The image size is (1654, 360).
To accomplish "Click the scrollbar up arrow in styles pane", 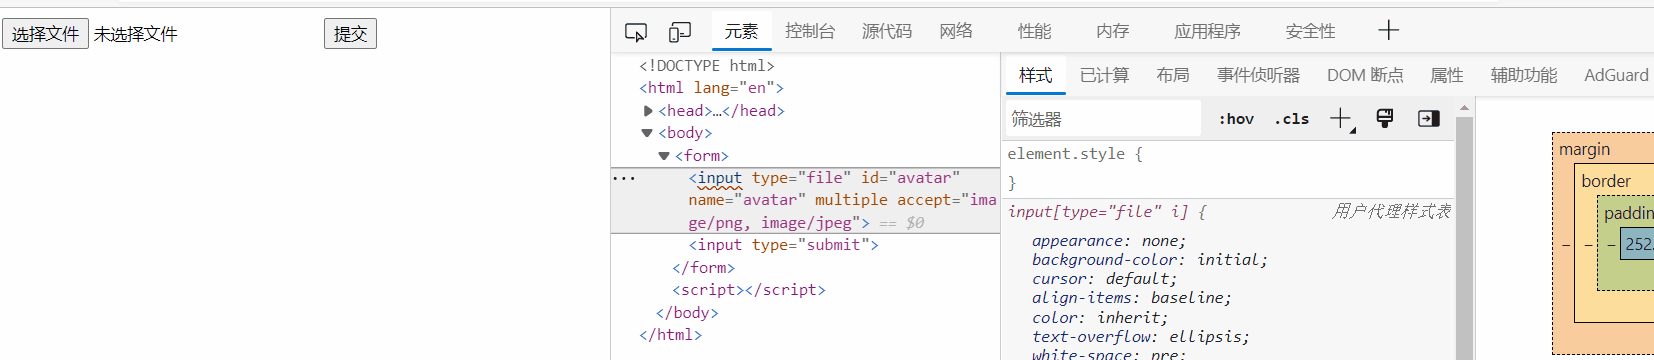I will click(1464, 107).
